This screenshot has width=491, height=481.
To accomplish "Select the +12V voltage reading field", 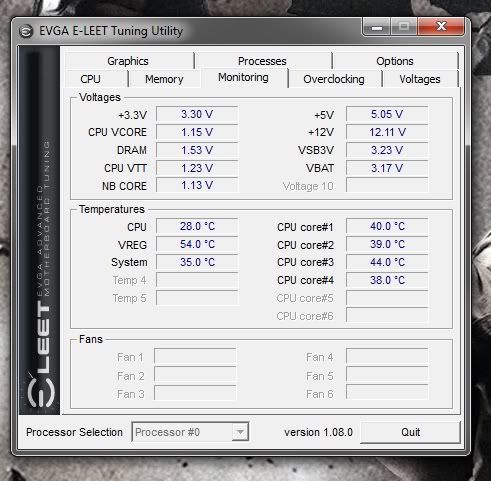I will click(387, 132).
